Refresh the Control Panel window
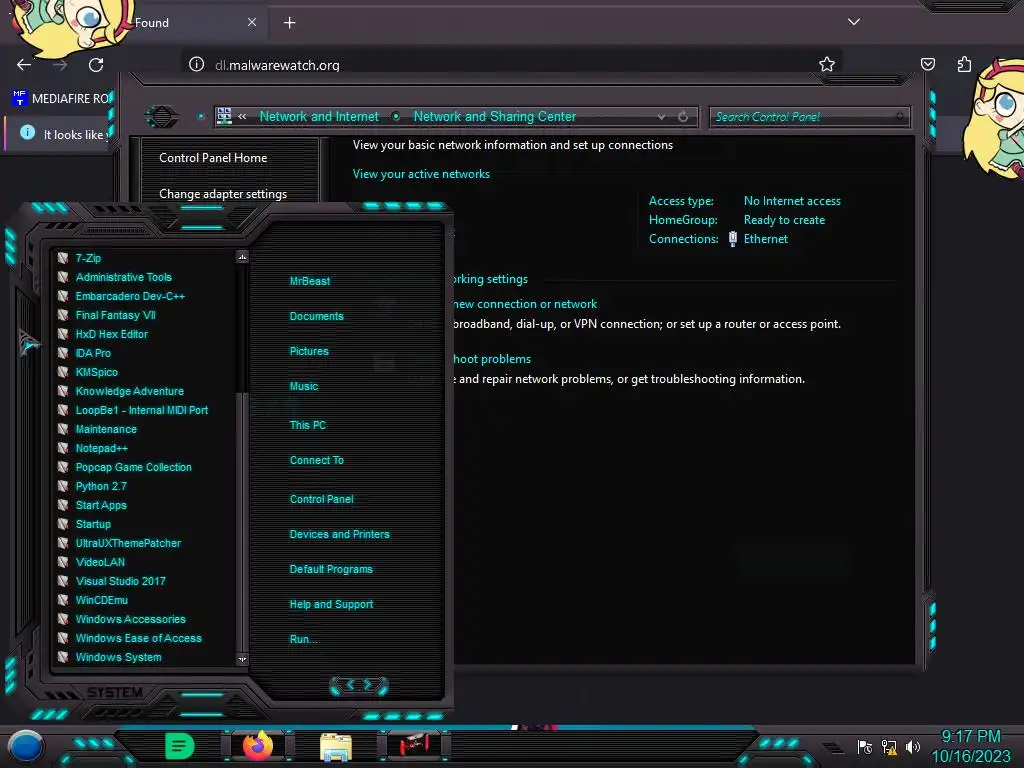Image resolution: width=1024 pixels, height=768 pixels. pyautogui.click(x=683, y=117)
